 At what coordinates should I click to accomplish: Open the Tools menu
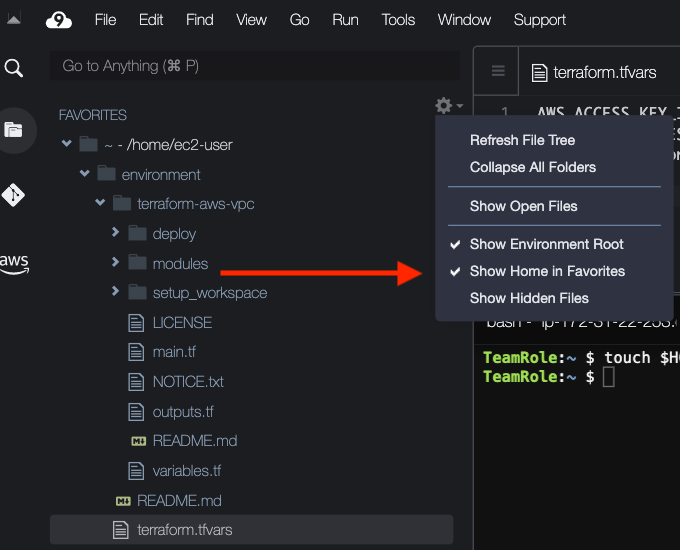tap(398, 20)
